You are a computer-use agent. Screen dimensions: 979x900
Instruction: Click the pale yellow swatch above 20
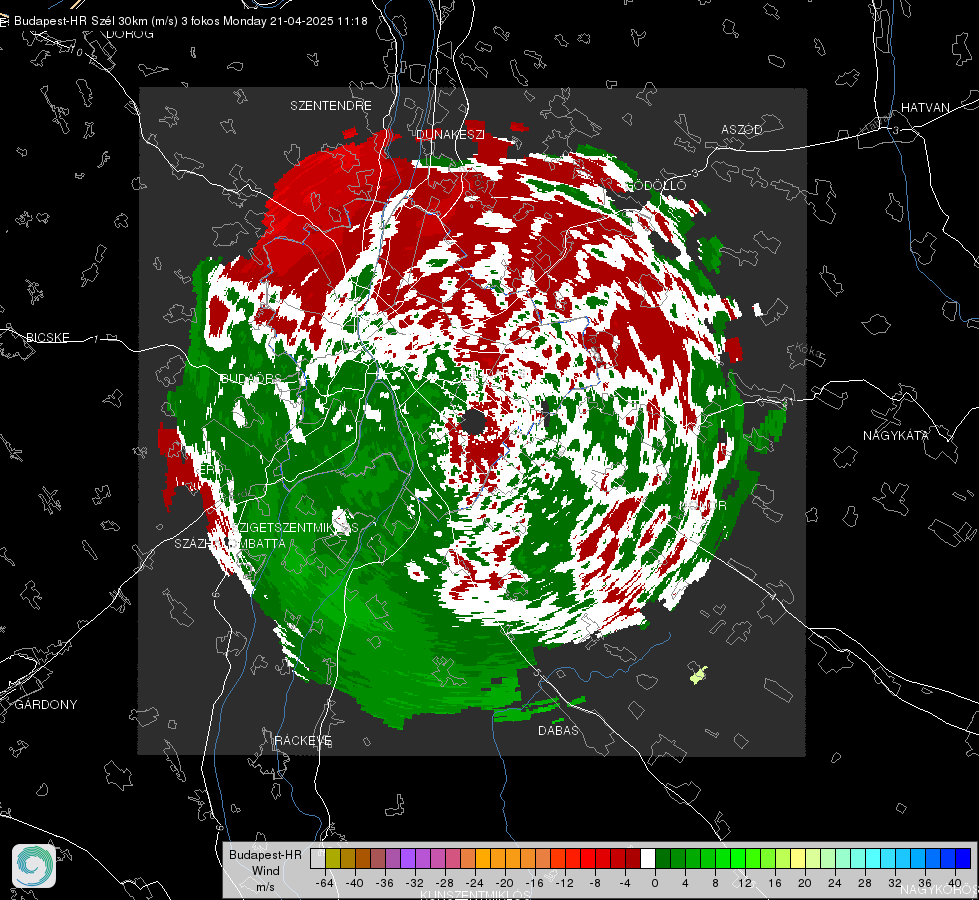click(x=798, y=858)
